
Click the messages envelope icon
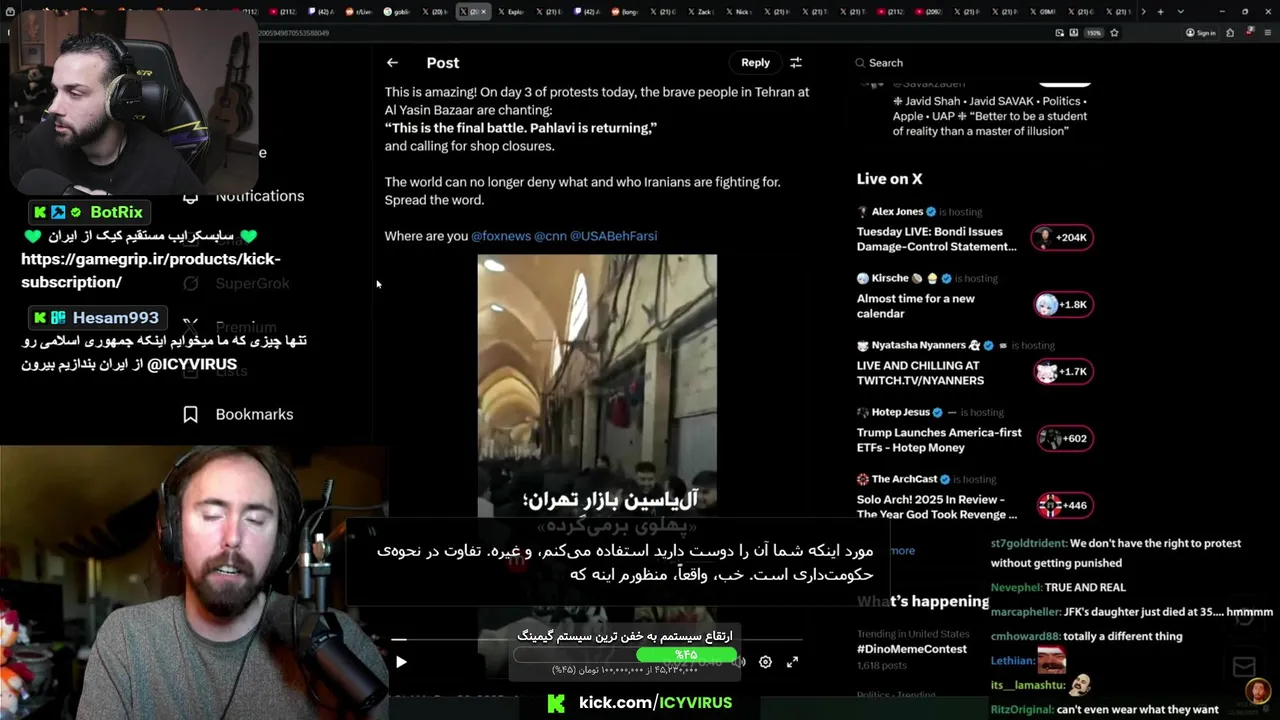[1244, 667]
